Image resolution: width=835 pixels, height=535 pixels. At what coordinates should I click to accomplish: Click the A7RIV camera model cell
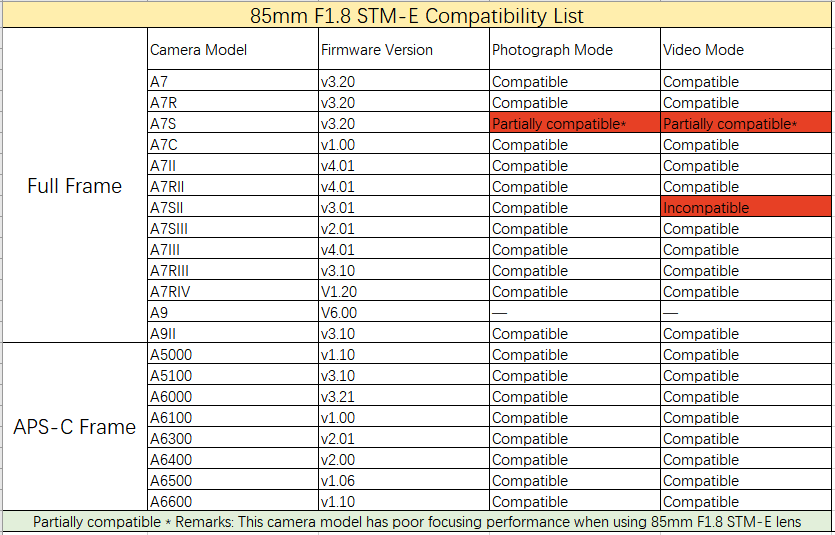pos(232,292)
